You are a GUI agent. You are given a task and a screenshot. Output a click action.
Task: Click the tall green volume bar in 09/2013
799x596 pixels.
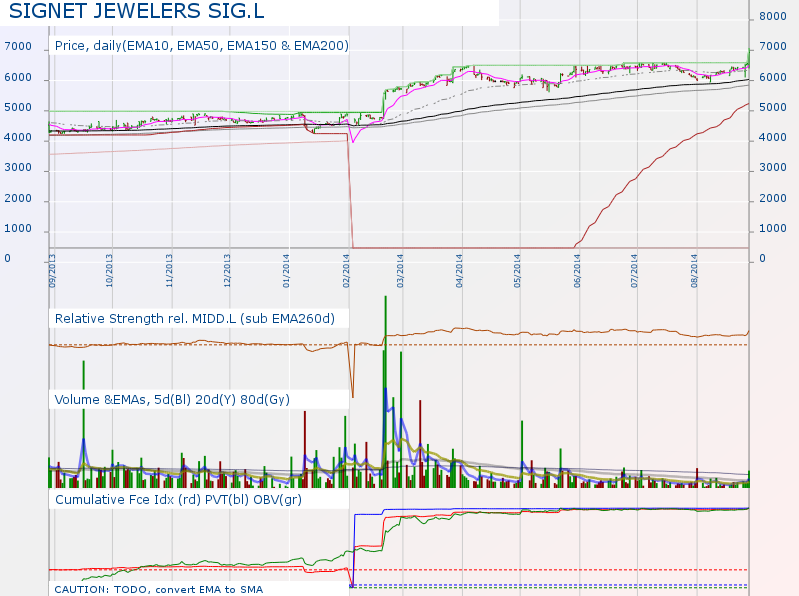[x=84, y=424]
